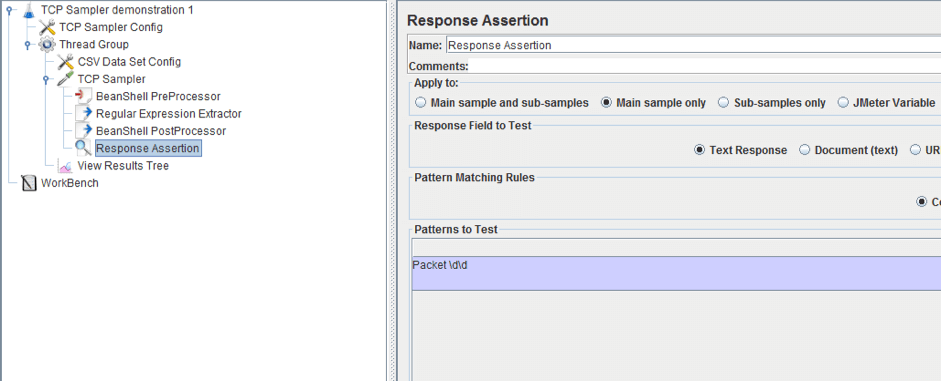Collapse the TCP Sampler tree node

tap(46, 79)
